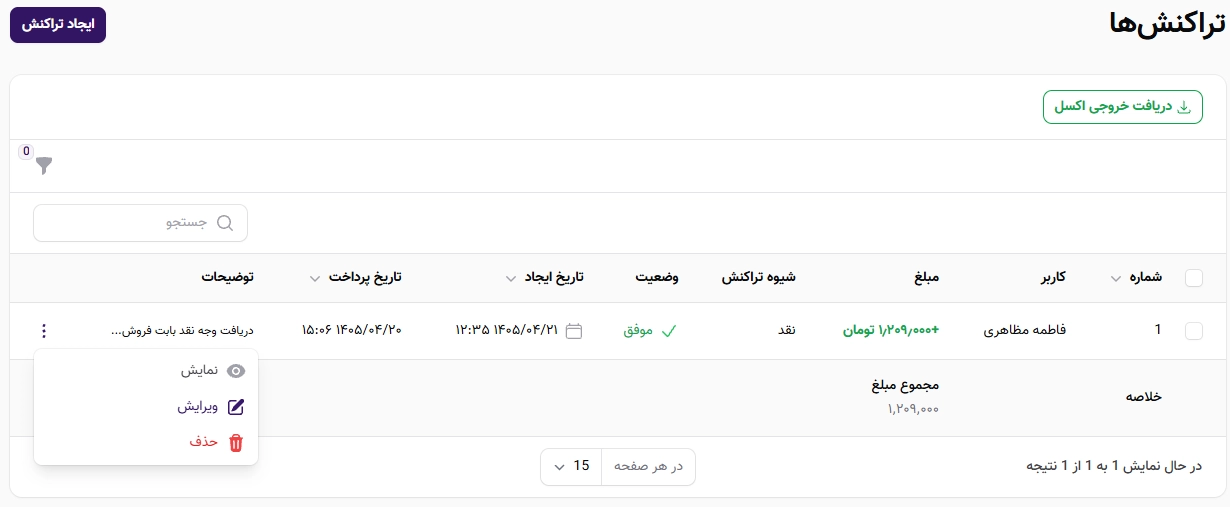Image resolution: width=1230 pixels, height=507 pixels.
Task: Click the three-dot row actions icon
Action: (43, 330)
